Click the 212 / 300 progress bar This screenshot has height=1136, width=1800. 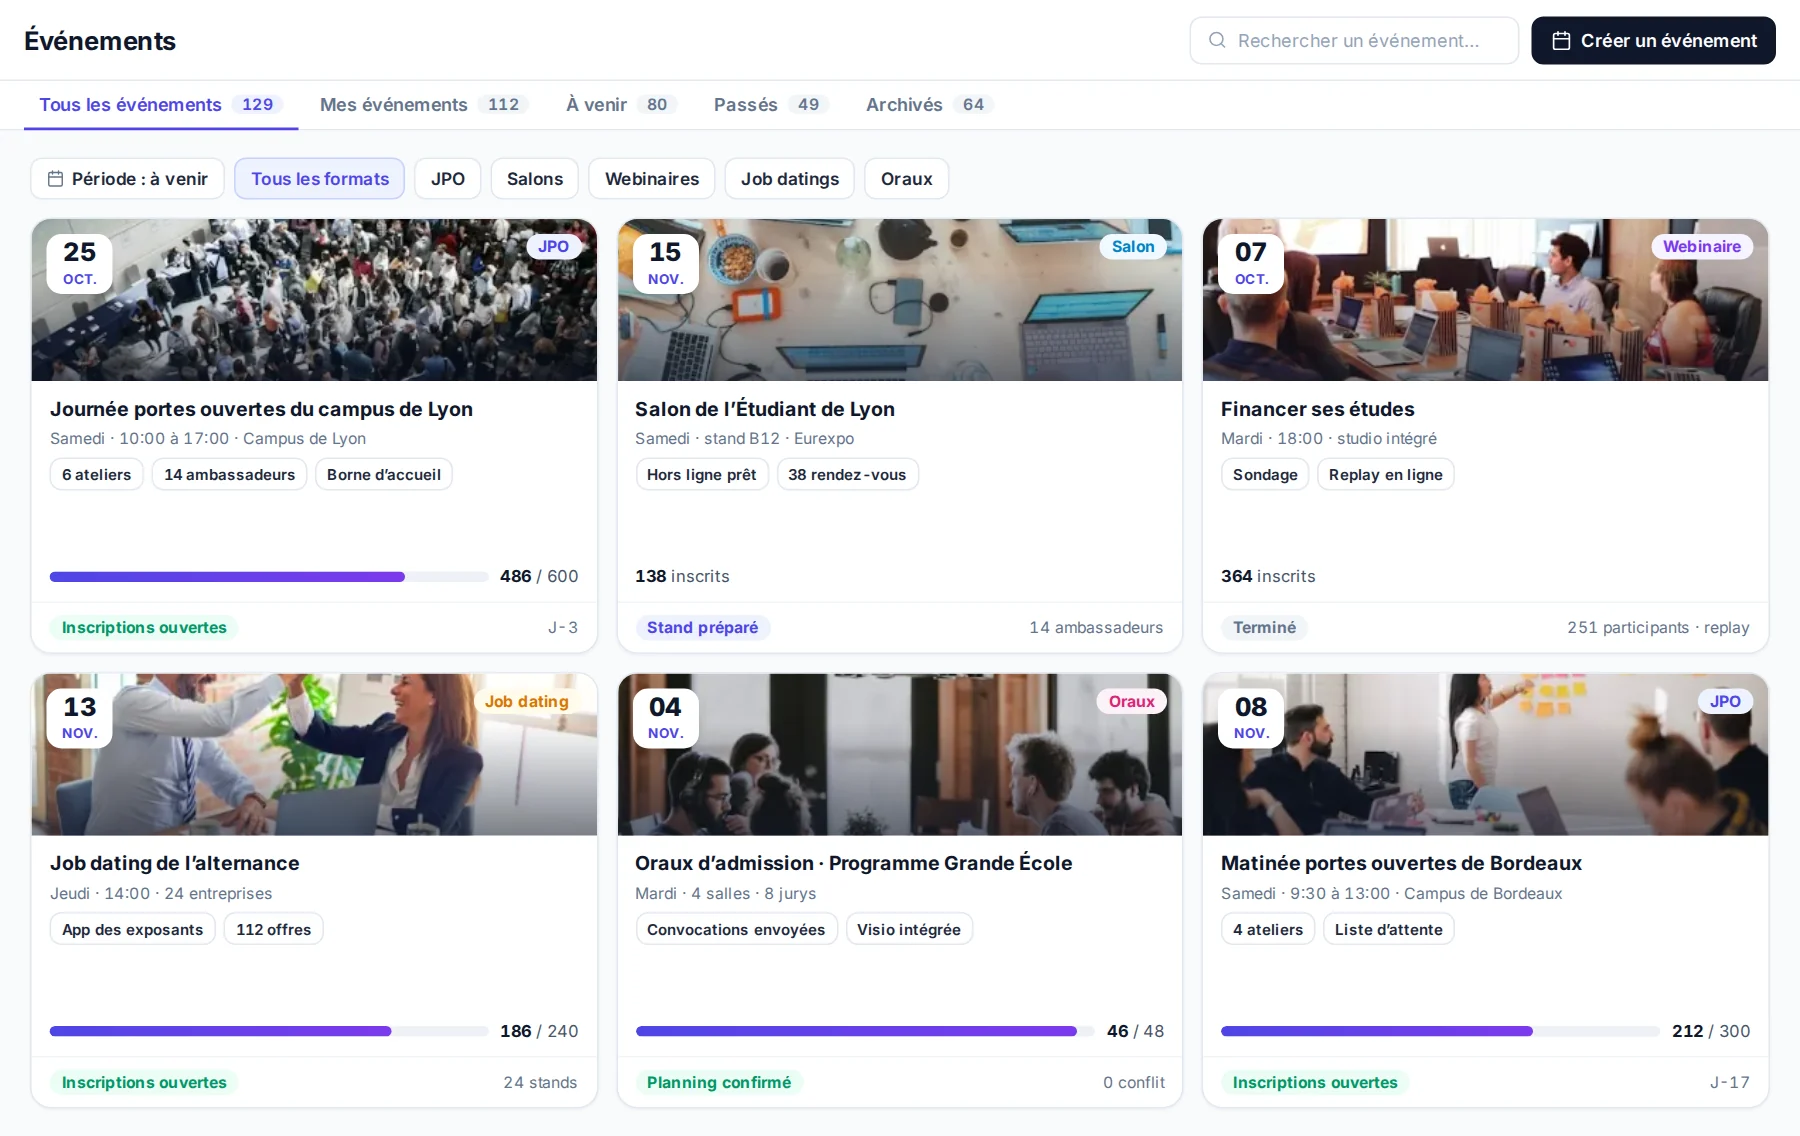click(x=1440, y=1031)
